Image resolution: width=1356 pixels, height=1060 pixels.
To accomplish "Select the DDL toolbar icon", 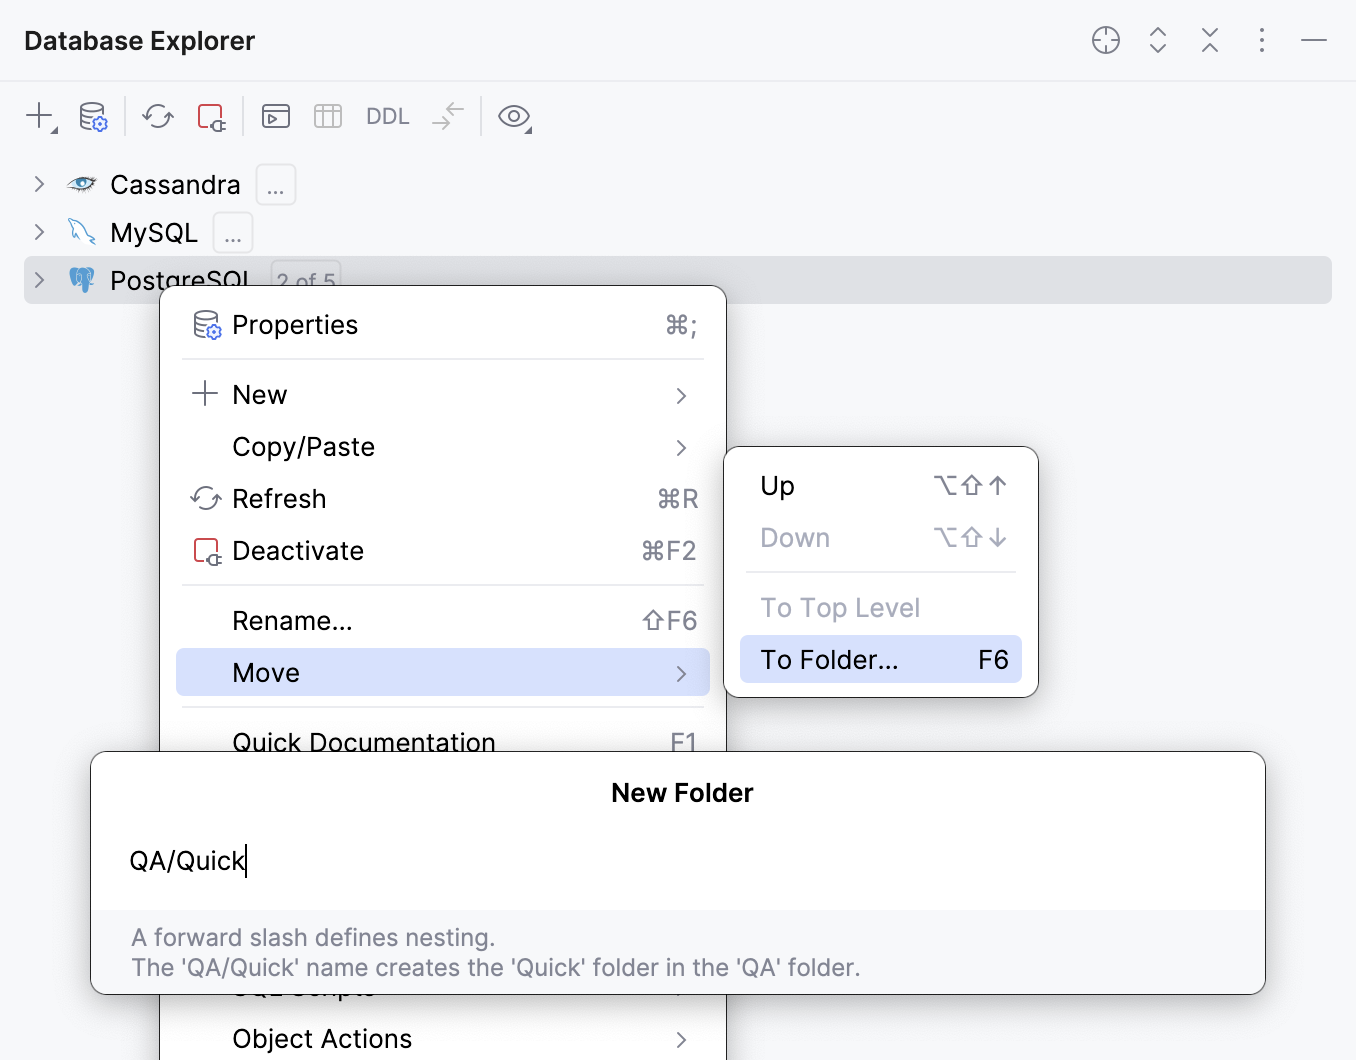I will [387, 116].
